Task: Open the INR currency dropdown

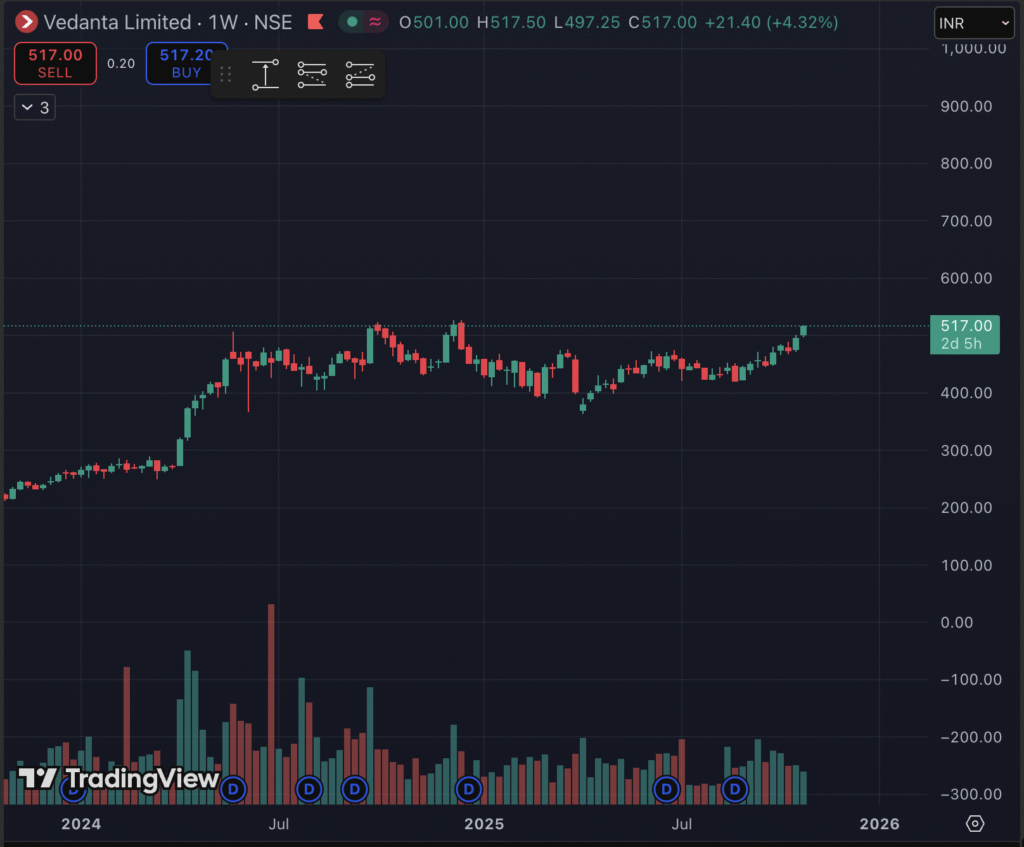Action: coord(973,22)
